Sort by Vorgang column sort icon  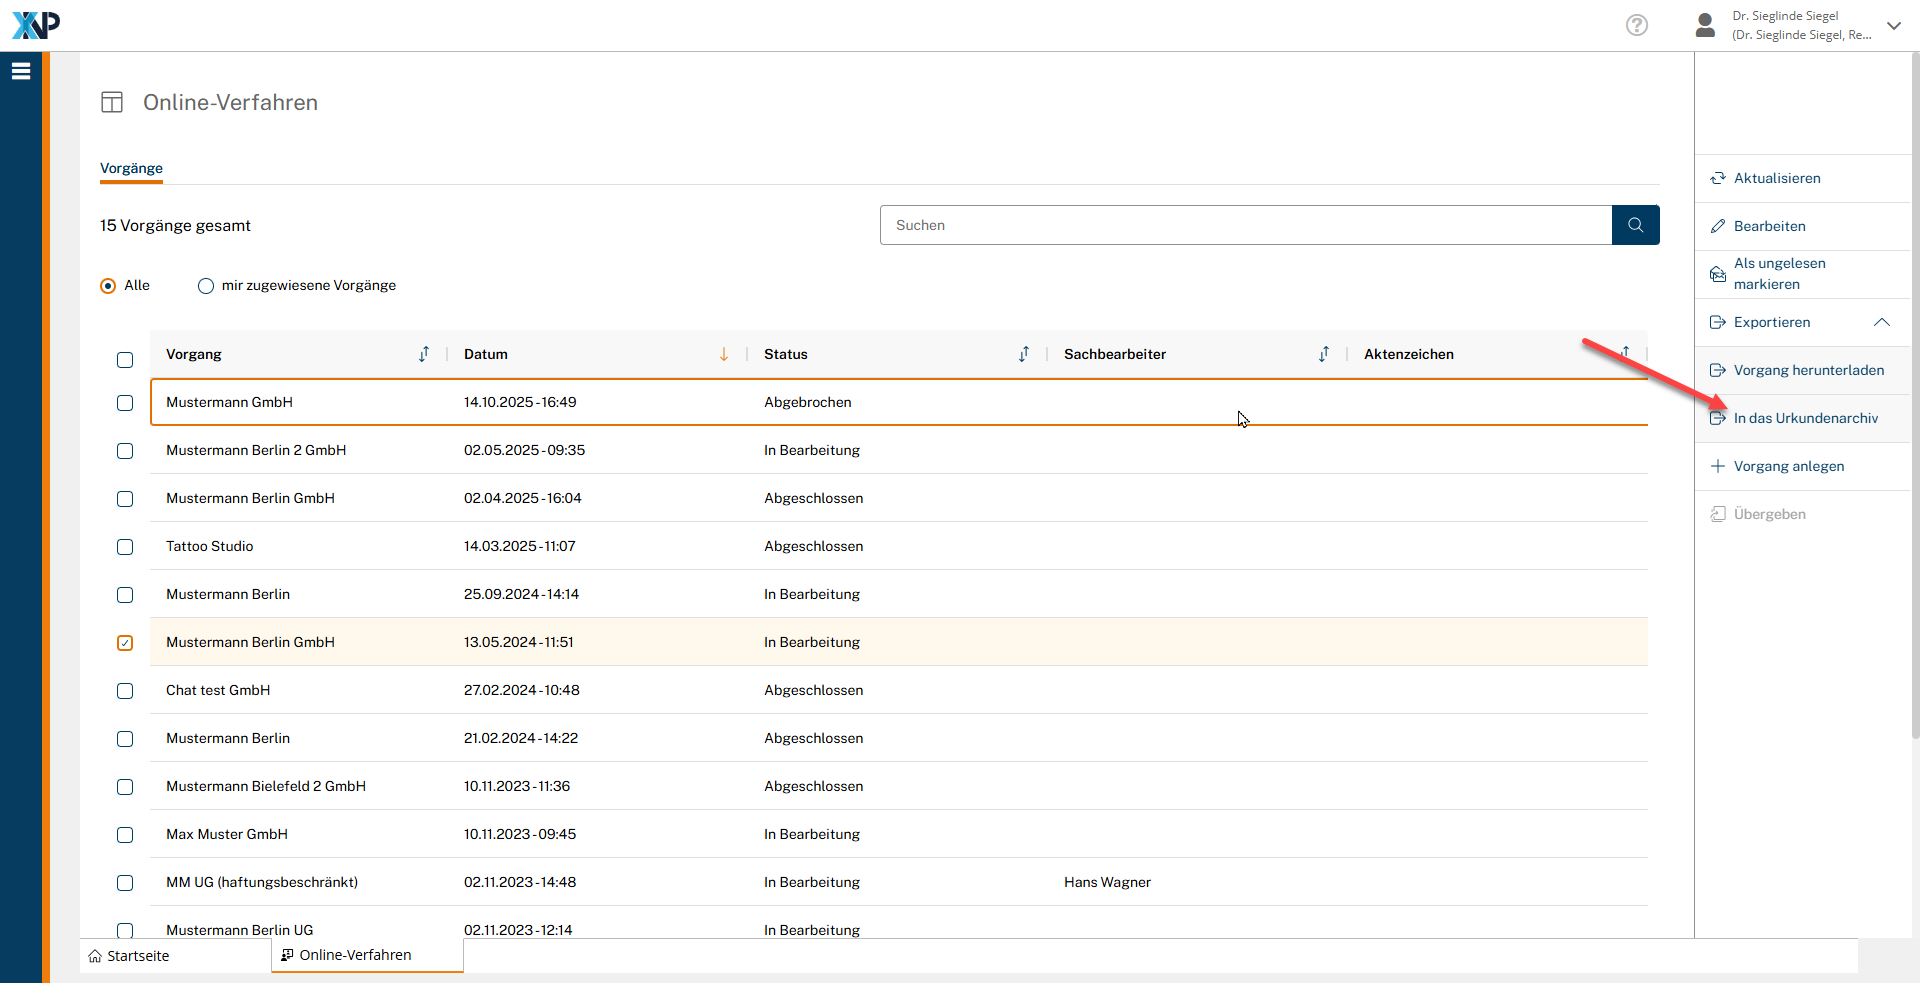[424, 354]
